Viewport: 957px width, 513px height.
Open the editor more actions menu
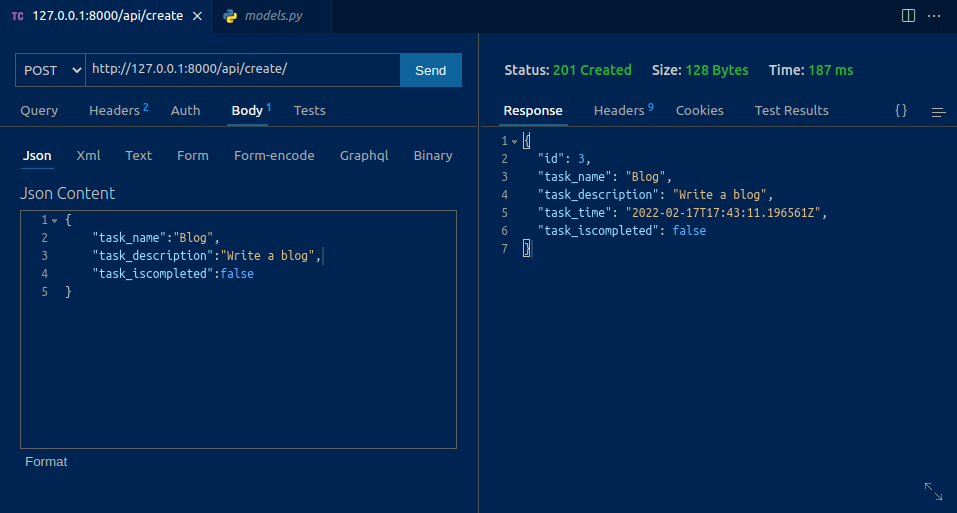point(934,16)
